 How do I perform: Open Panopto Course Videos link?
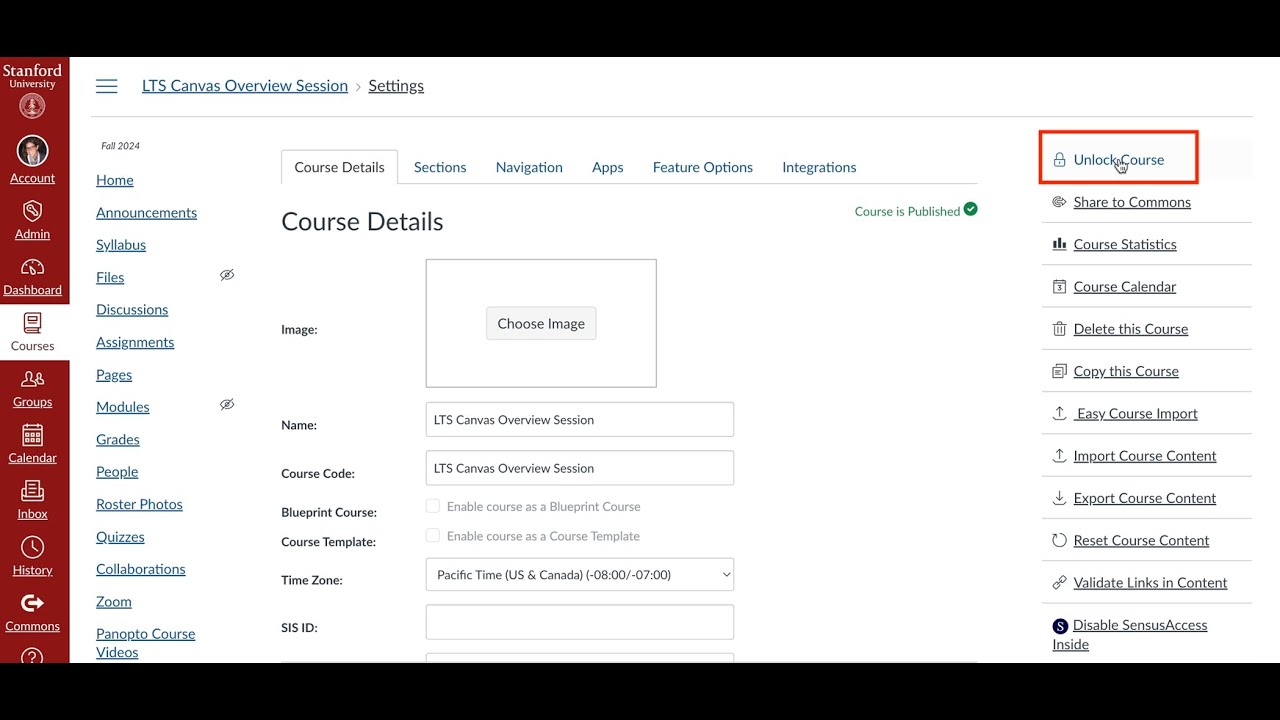(146, 643)
